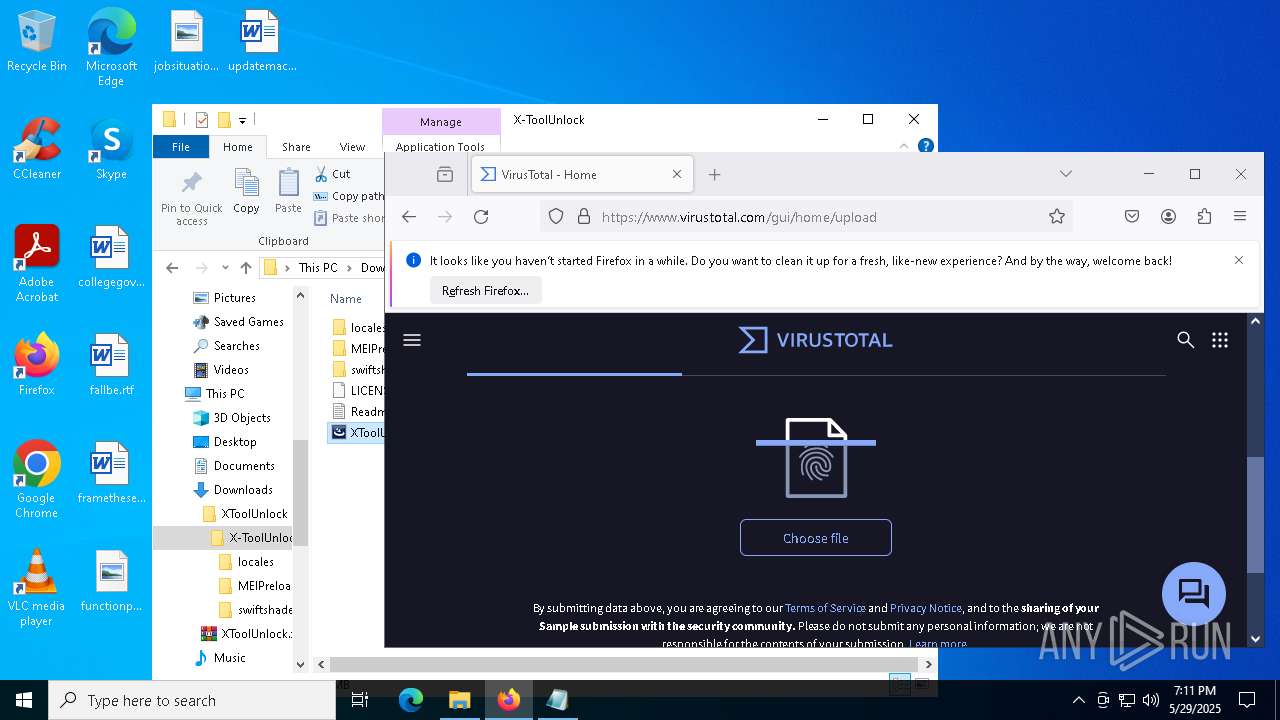Open Firefox account icon in toolbar

[x=1168, y=216]
